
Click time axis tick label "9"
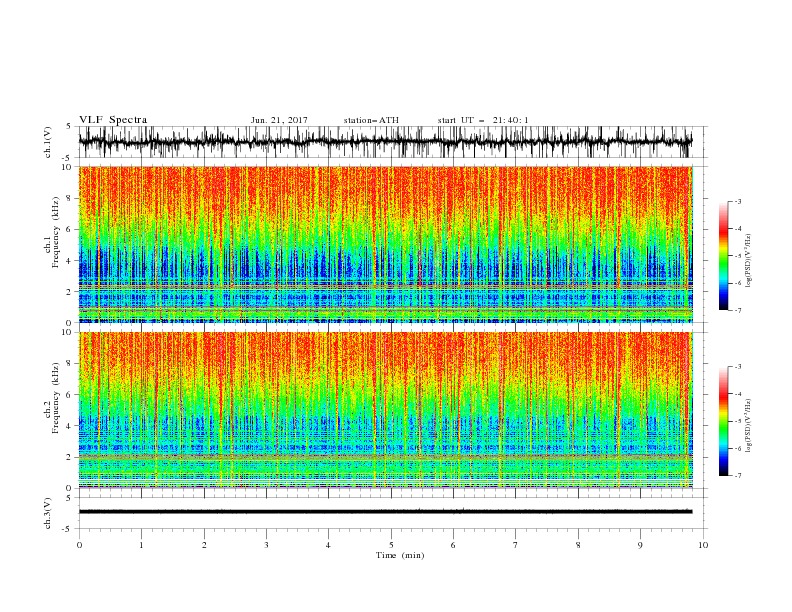pyautogui.click(x=640, y=545)
